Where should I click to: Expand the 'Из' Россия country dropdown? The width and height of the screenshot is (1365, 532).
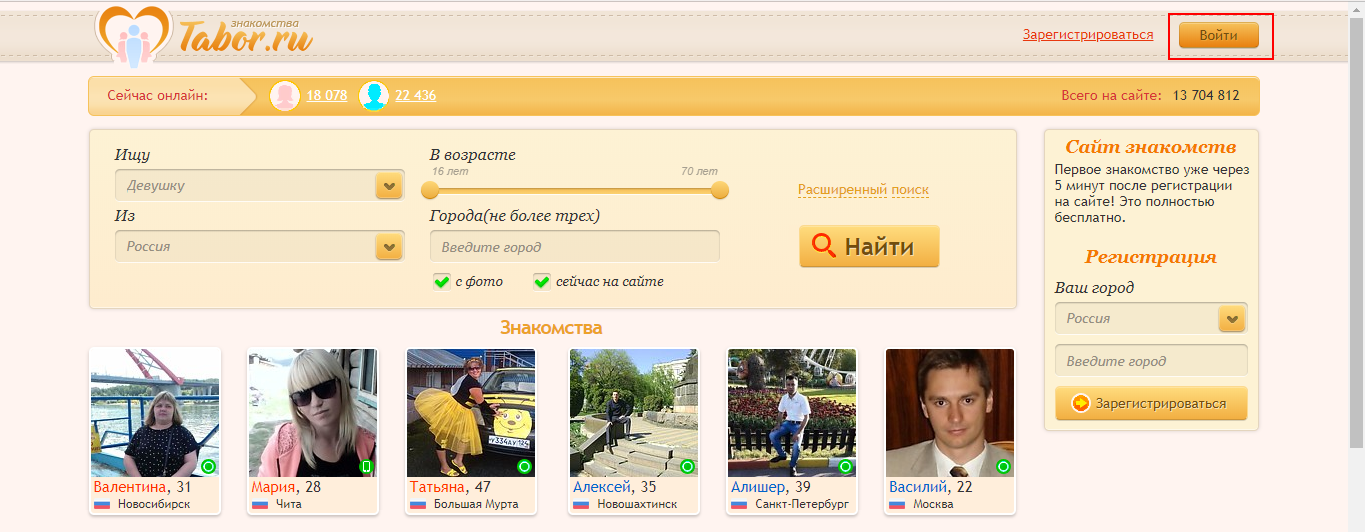coord(388,247)
